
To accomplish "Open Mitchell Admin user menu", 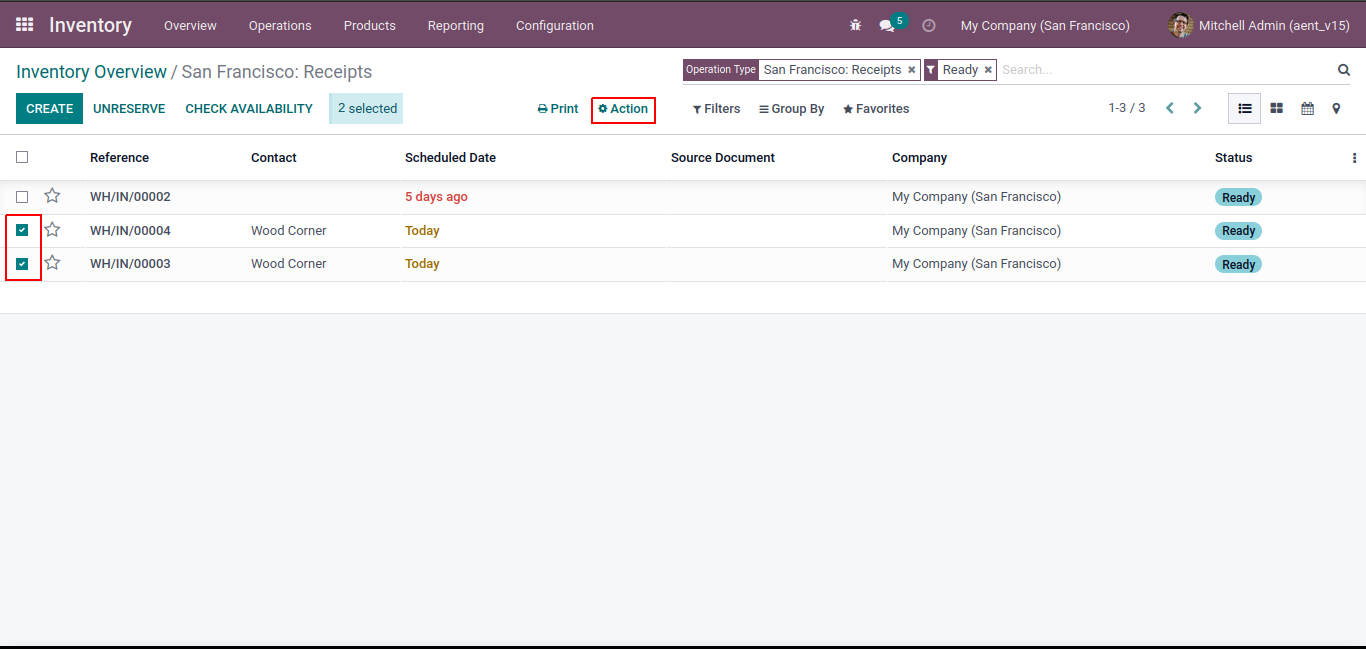I will pyautogui.click(x=1259, y=25).
